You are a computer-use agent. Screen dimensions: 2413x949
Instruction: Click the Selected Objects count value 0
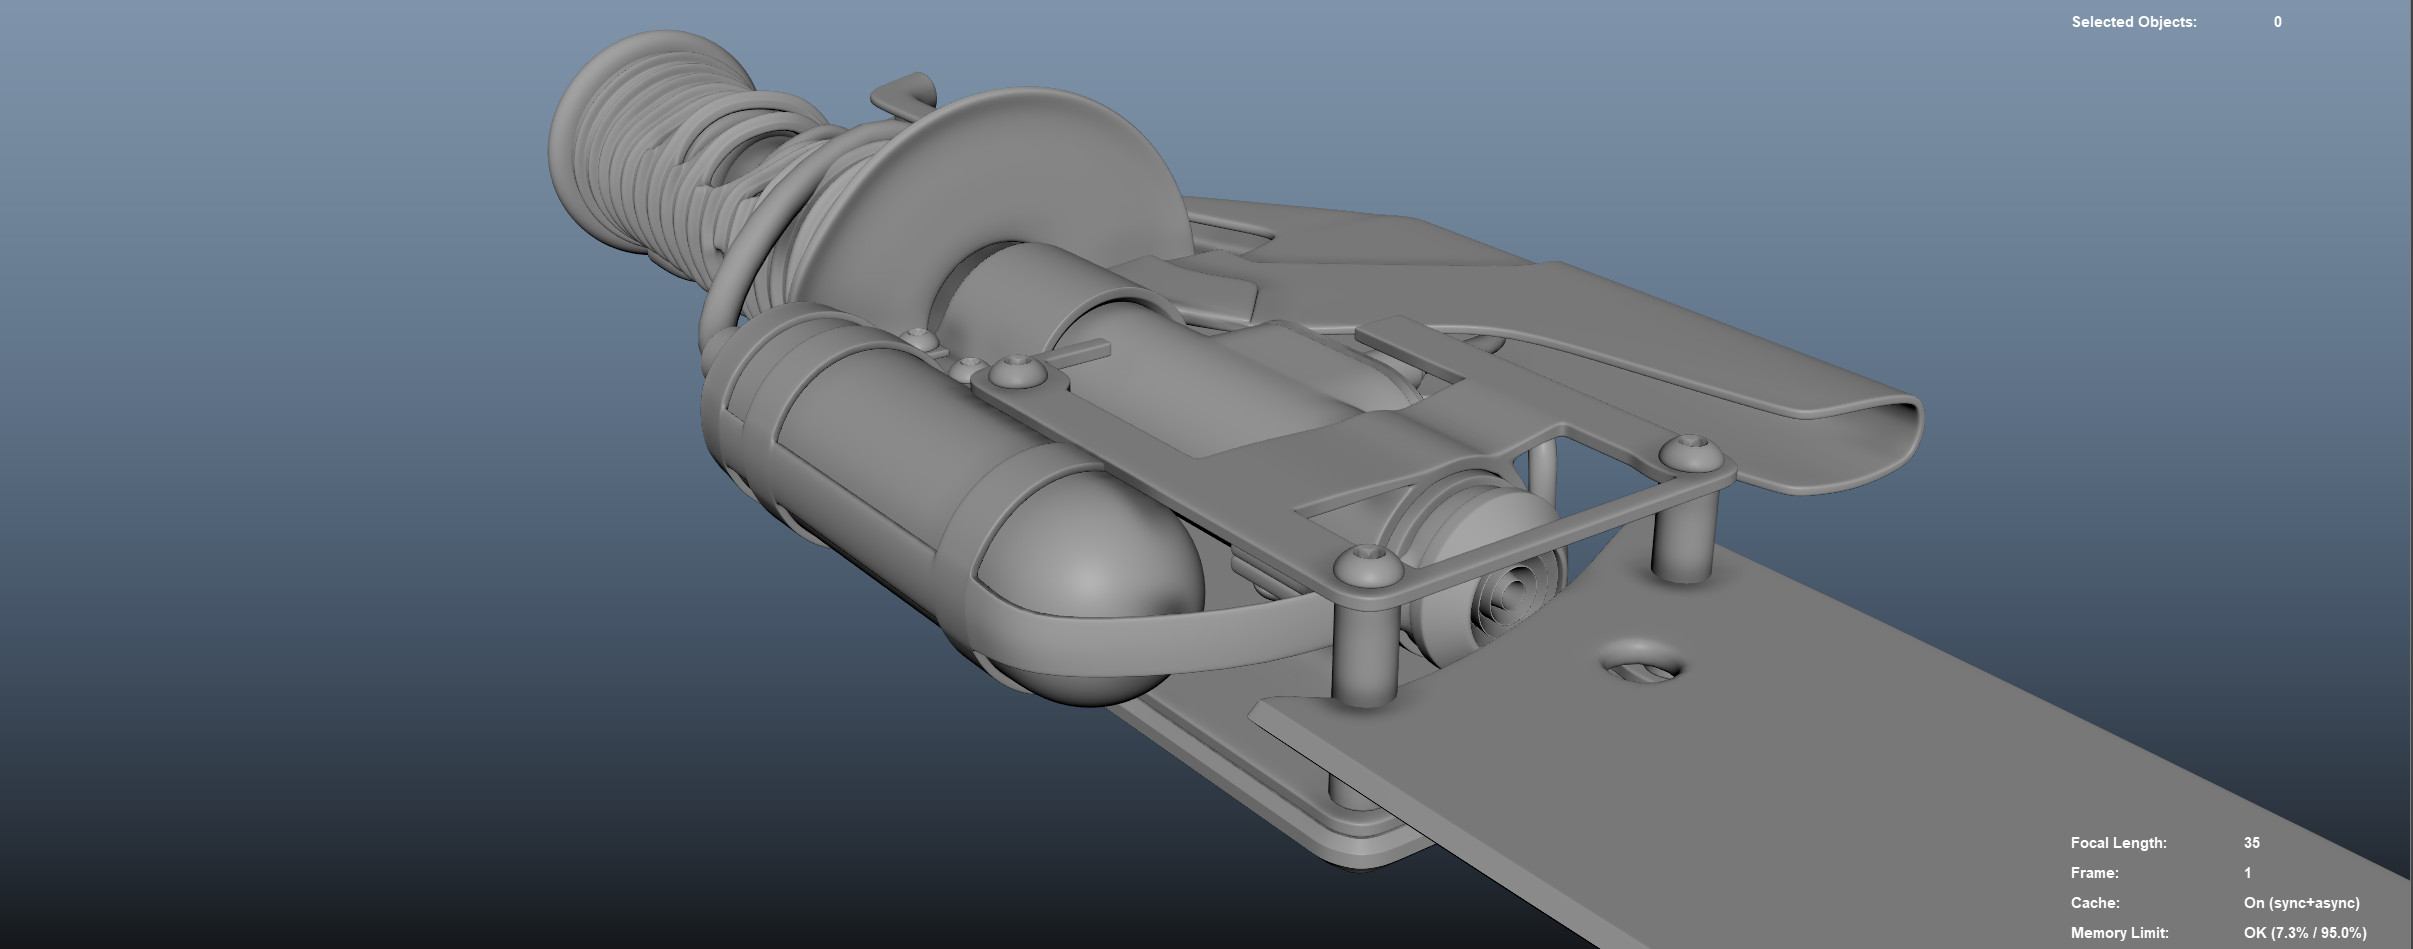pos(2278,22)
